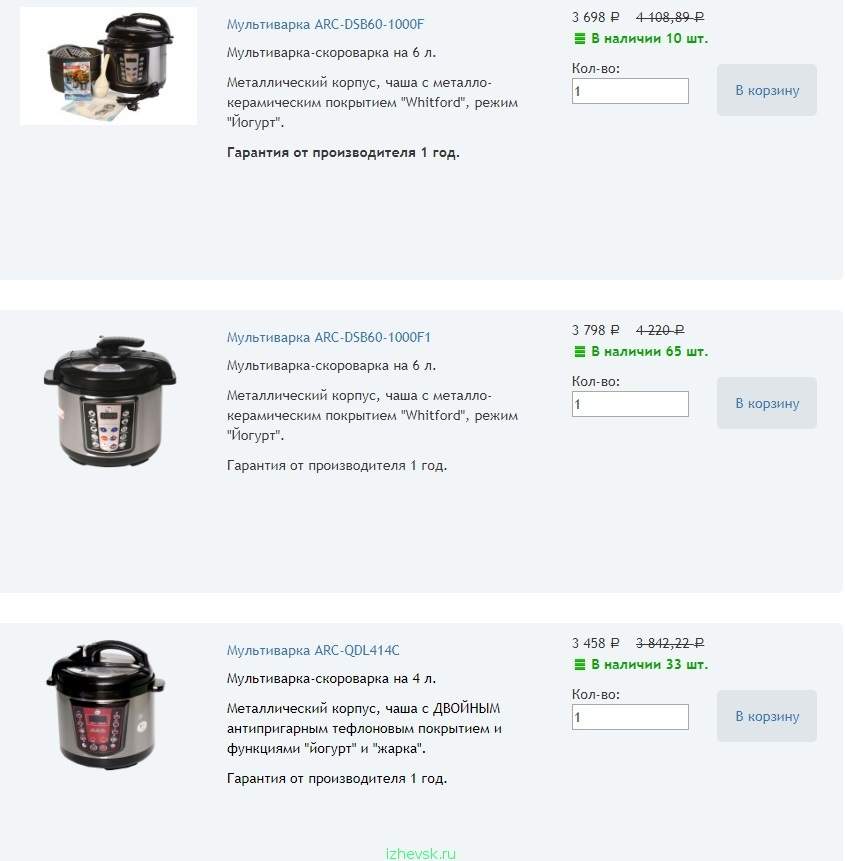Open the ARC-DSB60-1000F multicooker product photo
The height and width of the screenshot is (861, 845).
109,66
